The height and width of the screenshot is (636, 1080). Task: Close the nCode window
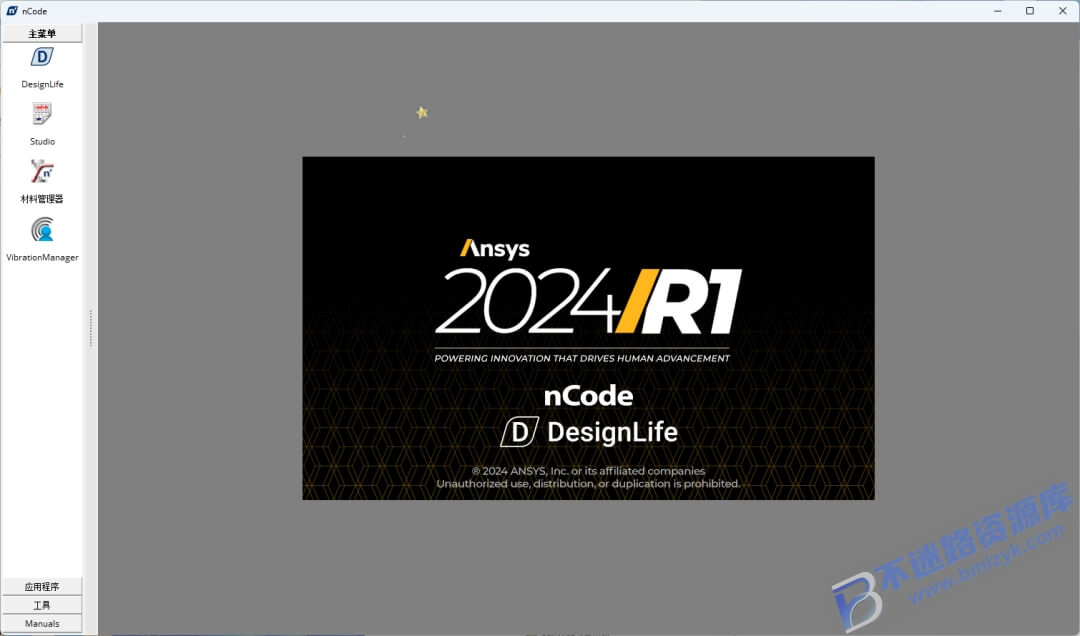pos(1062,11)
